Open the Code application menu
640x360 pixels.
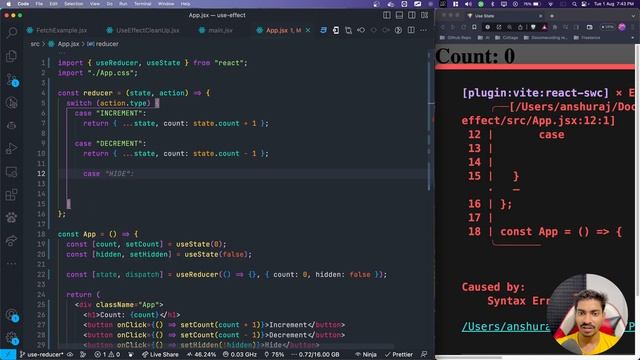(x=23, y=4)
